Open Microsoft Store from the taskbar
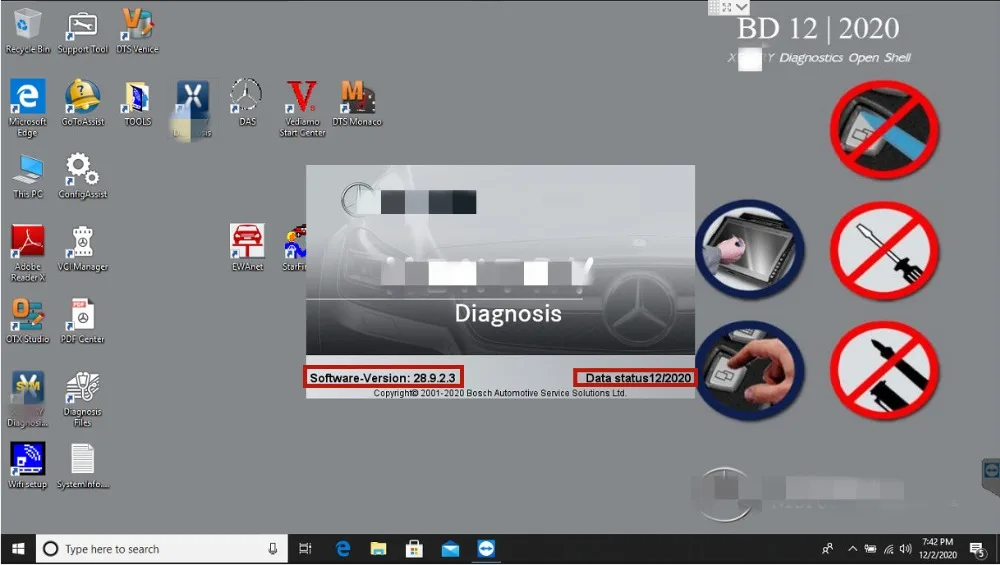 [414, 549]
